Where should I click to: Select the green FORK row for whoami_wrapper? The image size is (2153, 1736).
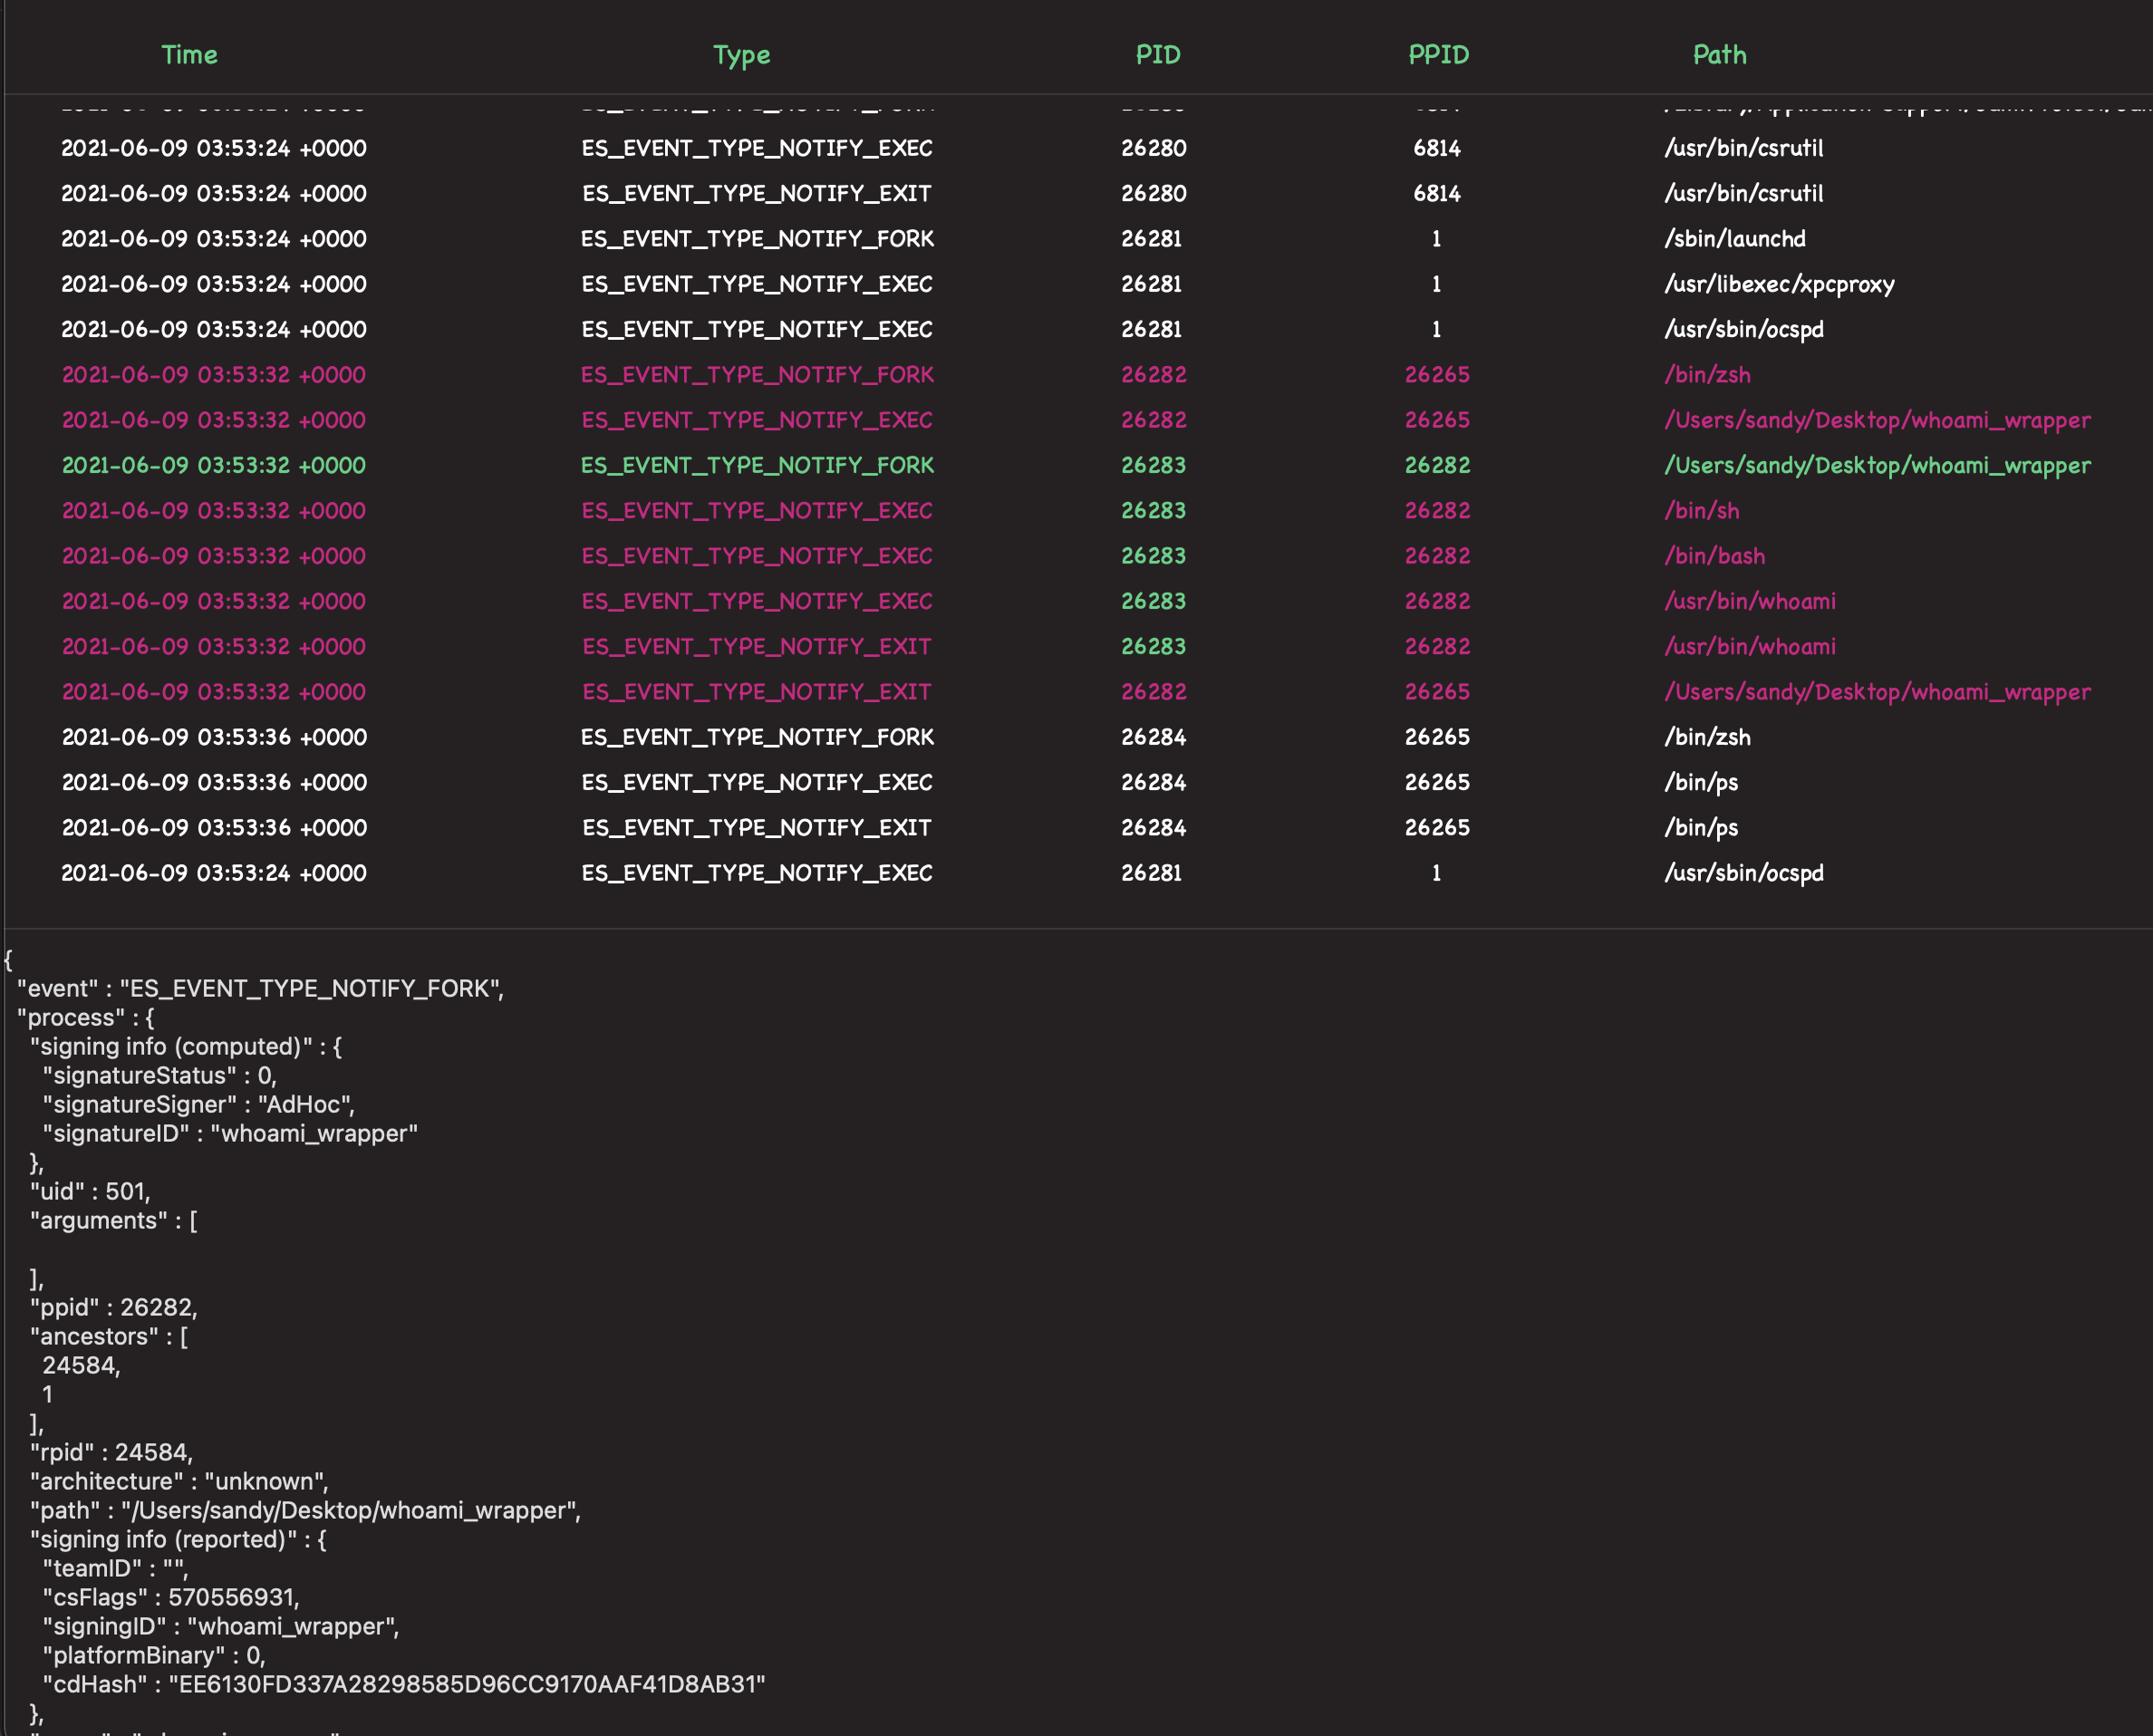(x=757, y=465)
